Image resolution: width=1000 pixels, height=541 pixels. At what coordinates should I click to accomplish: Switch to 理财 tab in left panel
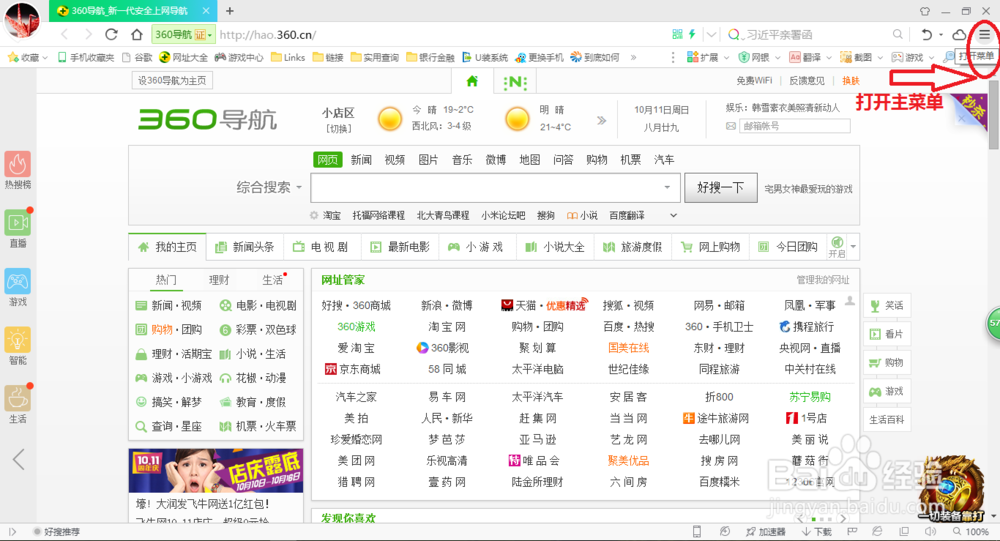pyautogui.click(x=219, y=280)
